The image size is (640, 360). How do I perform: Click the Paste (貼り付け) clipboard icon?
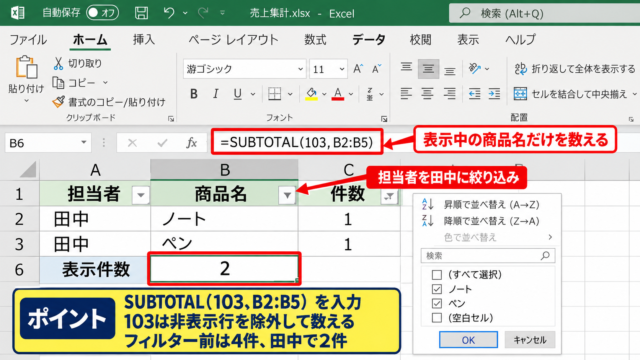pyautogui.click(x=26, y=67)
